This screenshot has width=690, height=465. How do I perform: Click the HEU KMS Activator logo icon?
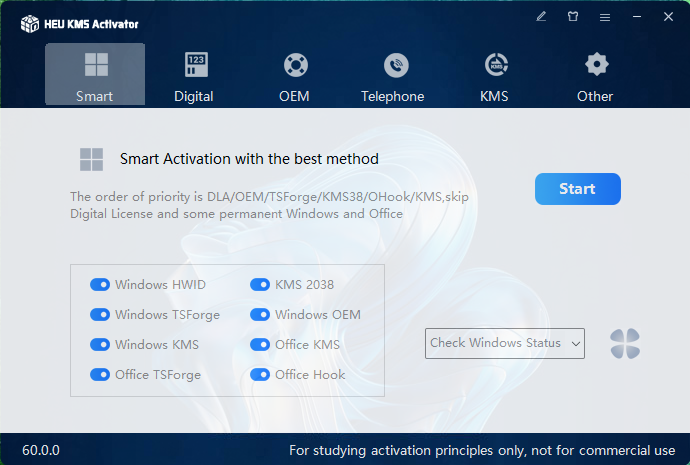pyautogui.click(x=31, y=23)
